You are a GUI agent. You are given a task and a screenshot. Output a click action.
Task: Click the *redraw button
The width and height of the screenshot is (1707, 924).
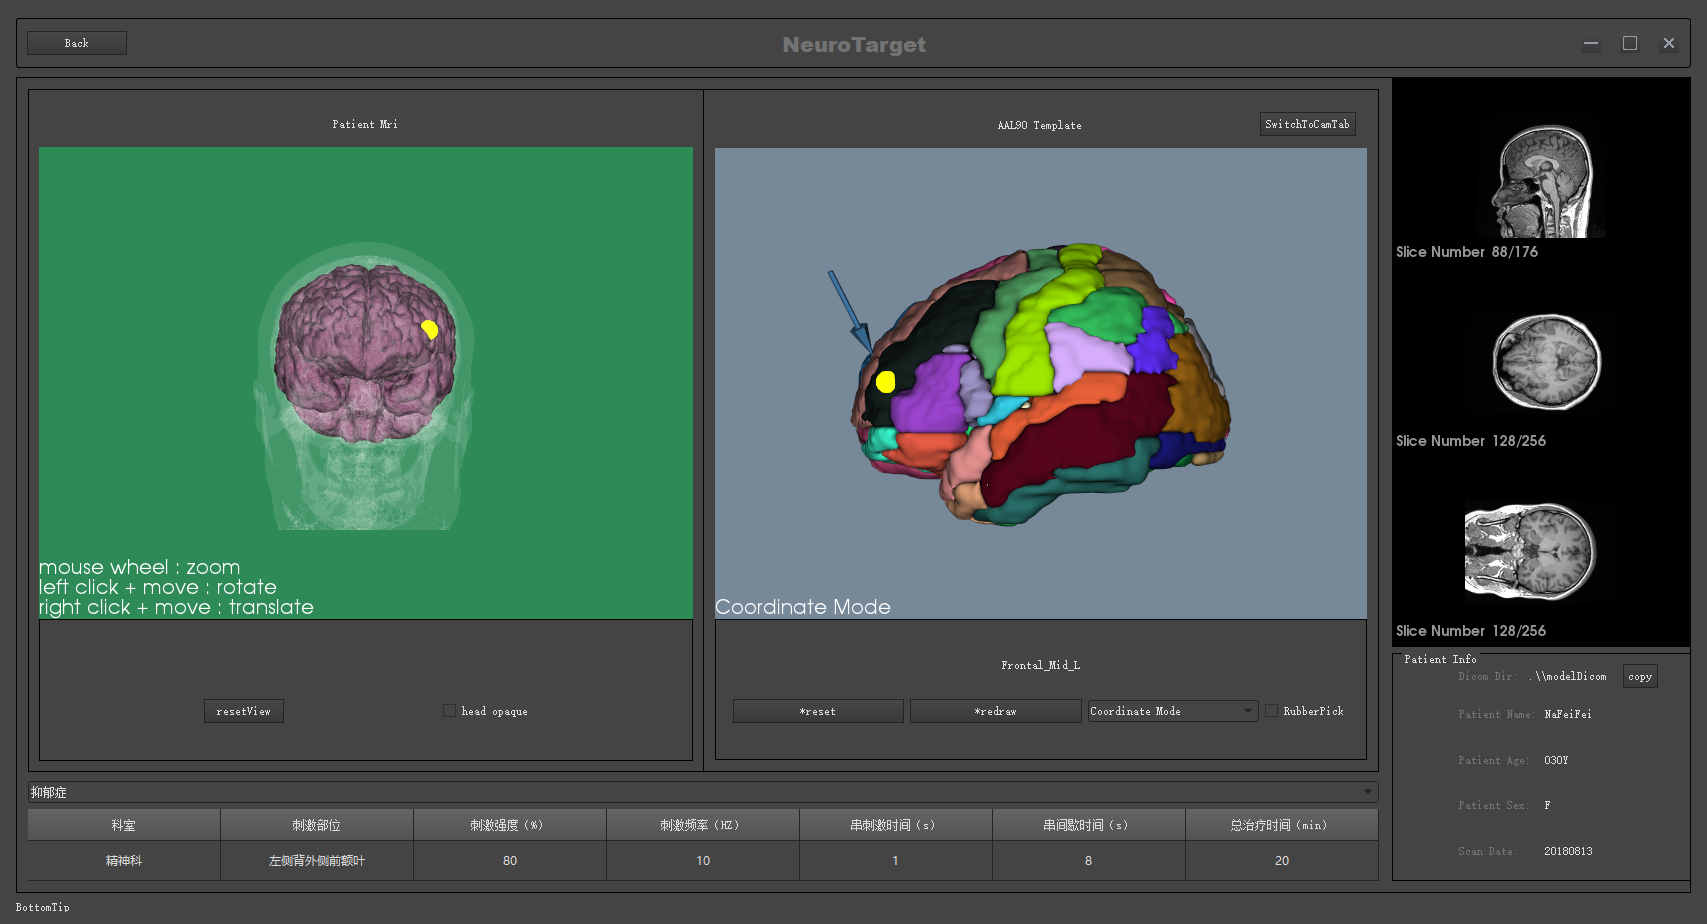[x=995, y=711]
